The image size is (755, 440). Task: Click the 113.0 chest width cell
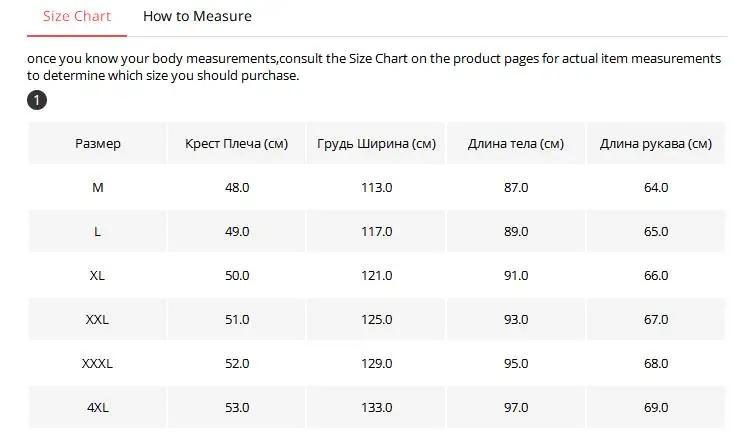(x=377, y=187)
